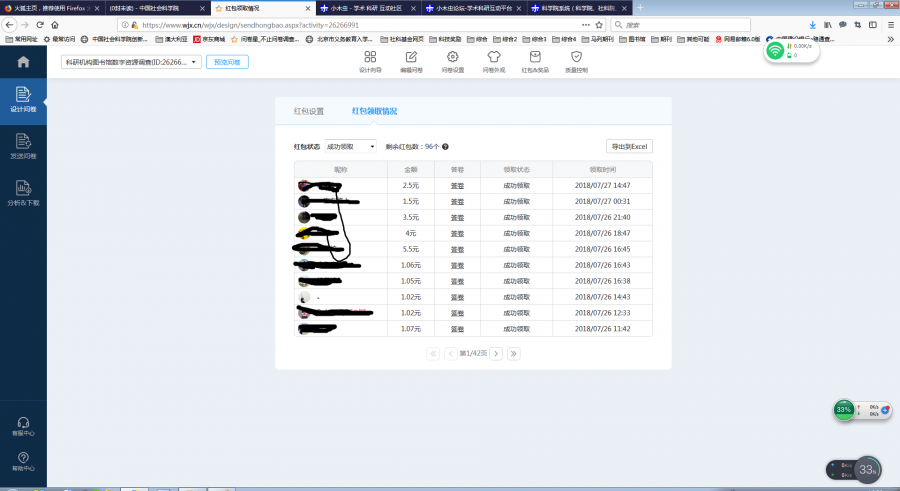The width and height of the screenshot is (900, 491).
Task: Open 分析&下载 in the left sidebar
Action: tap(22, 192)
